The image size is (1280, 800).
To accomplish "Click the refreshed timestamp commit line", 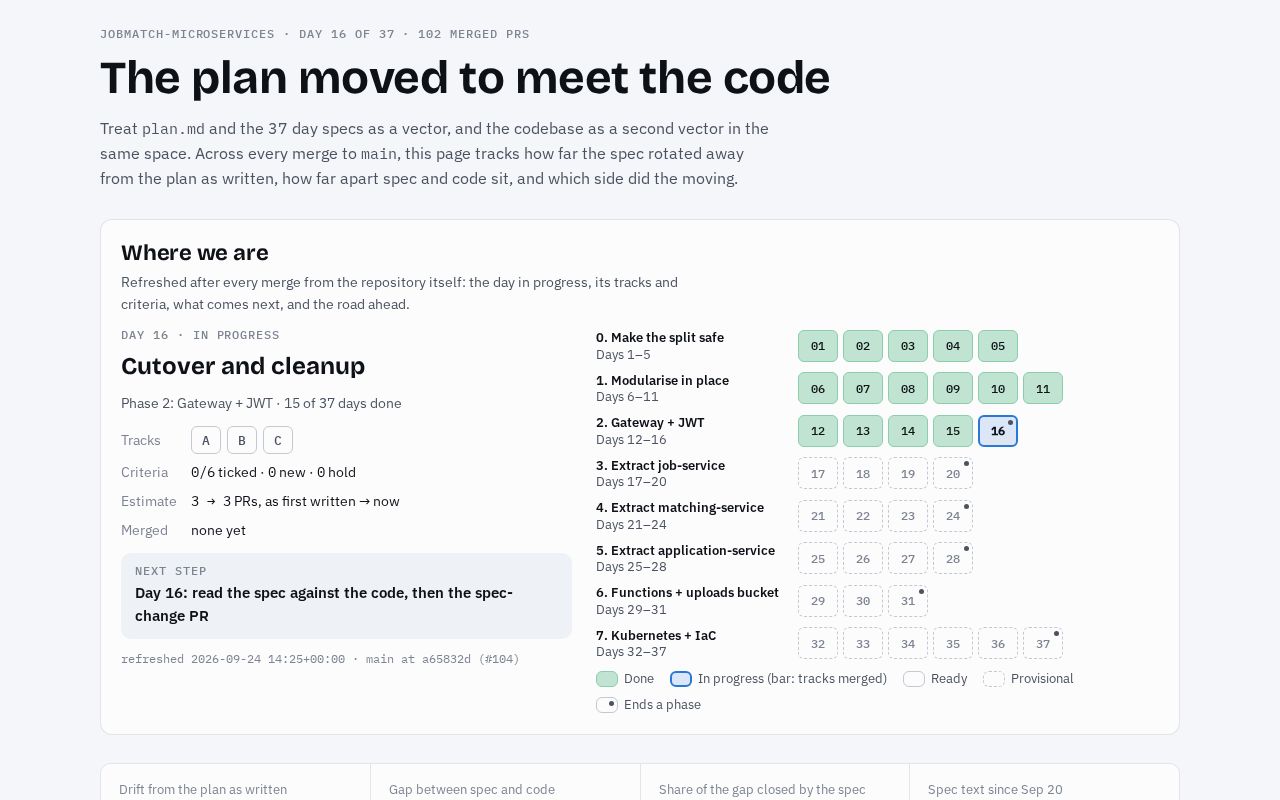I will coord(320,659).
